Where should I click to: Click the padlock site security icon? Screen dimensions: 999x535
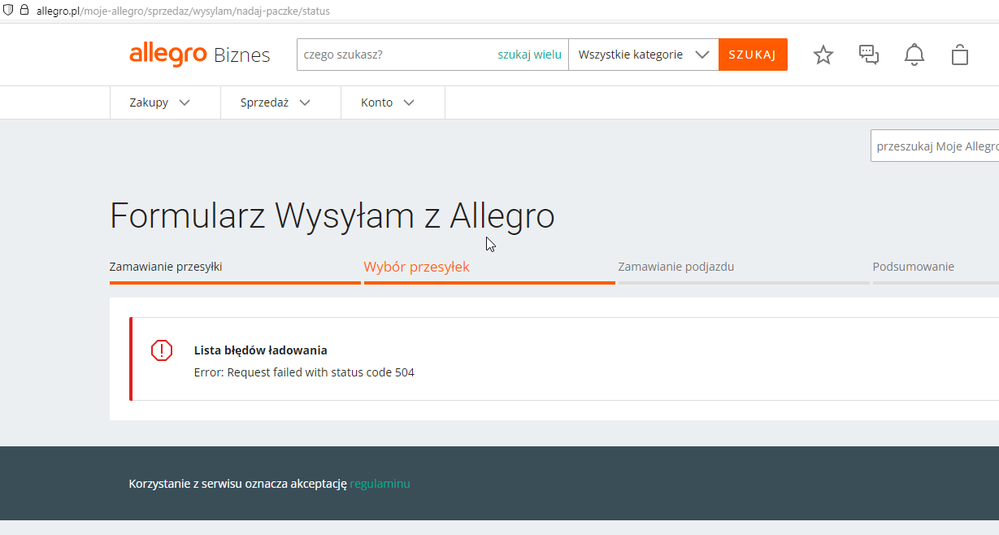[x=24, y=10]
